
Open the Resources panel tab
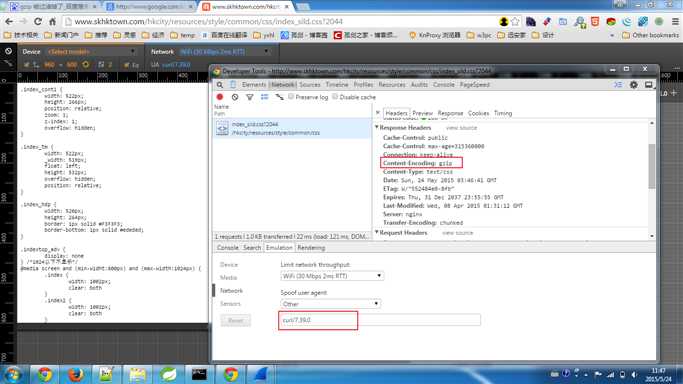point(392,85)
